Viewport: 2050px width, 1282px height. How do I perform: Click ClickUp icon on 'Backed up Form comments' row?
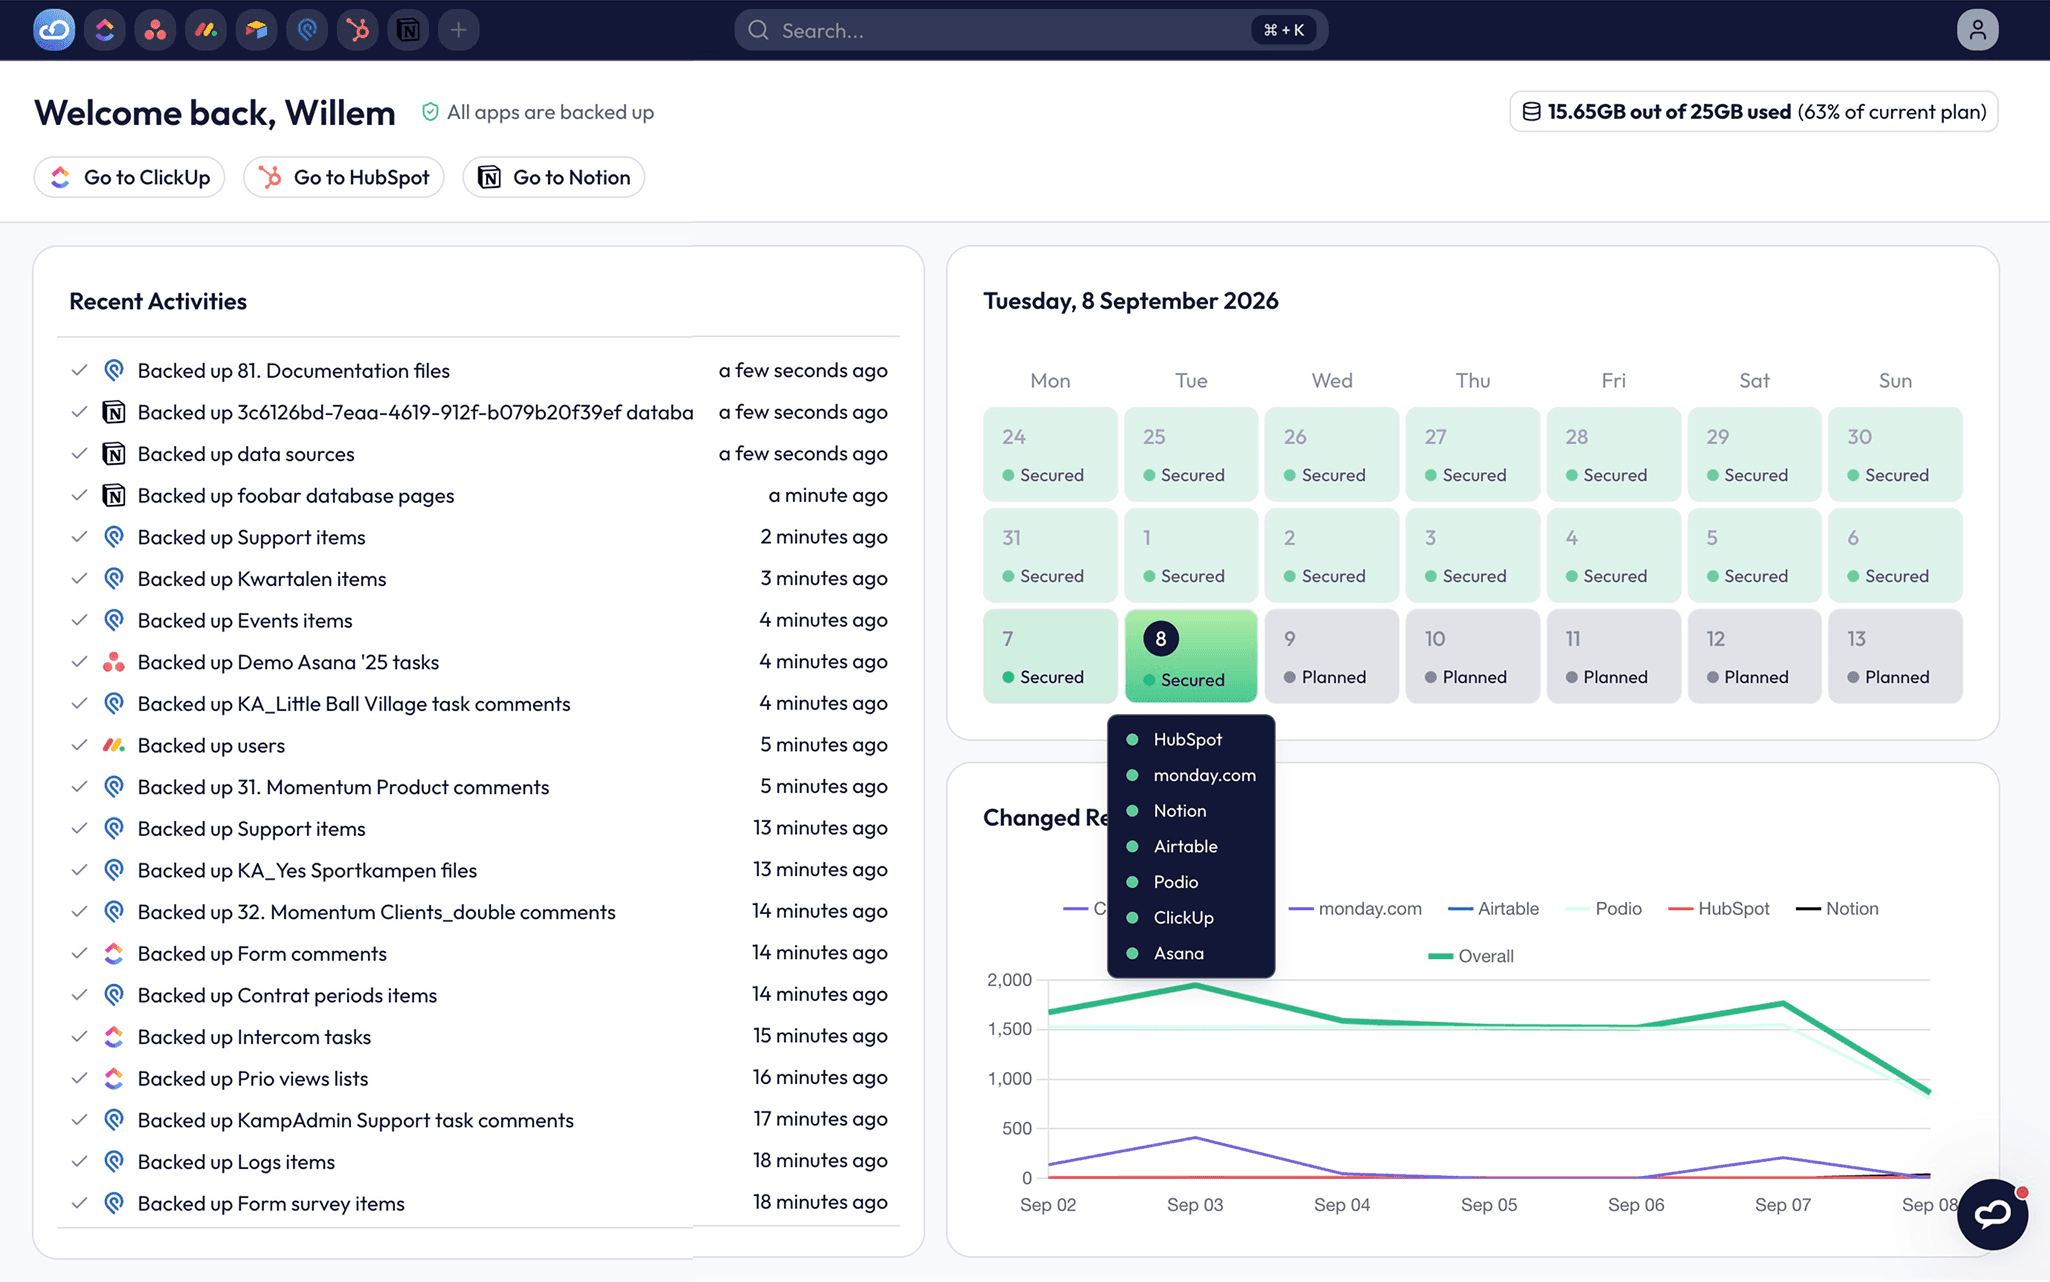point(114,954)
